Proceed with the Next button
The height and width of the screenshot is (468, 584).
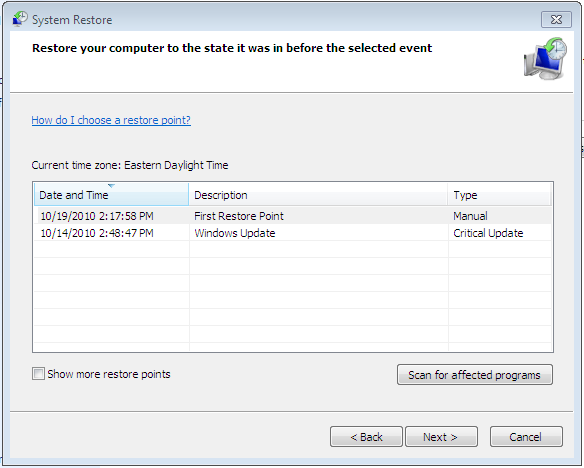(x=441, y=437)
